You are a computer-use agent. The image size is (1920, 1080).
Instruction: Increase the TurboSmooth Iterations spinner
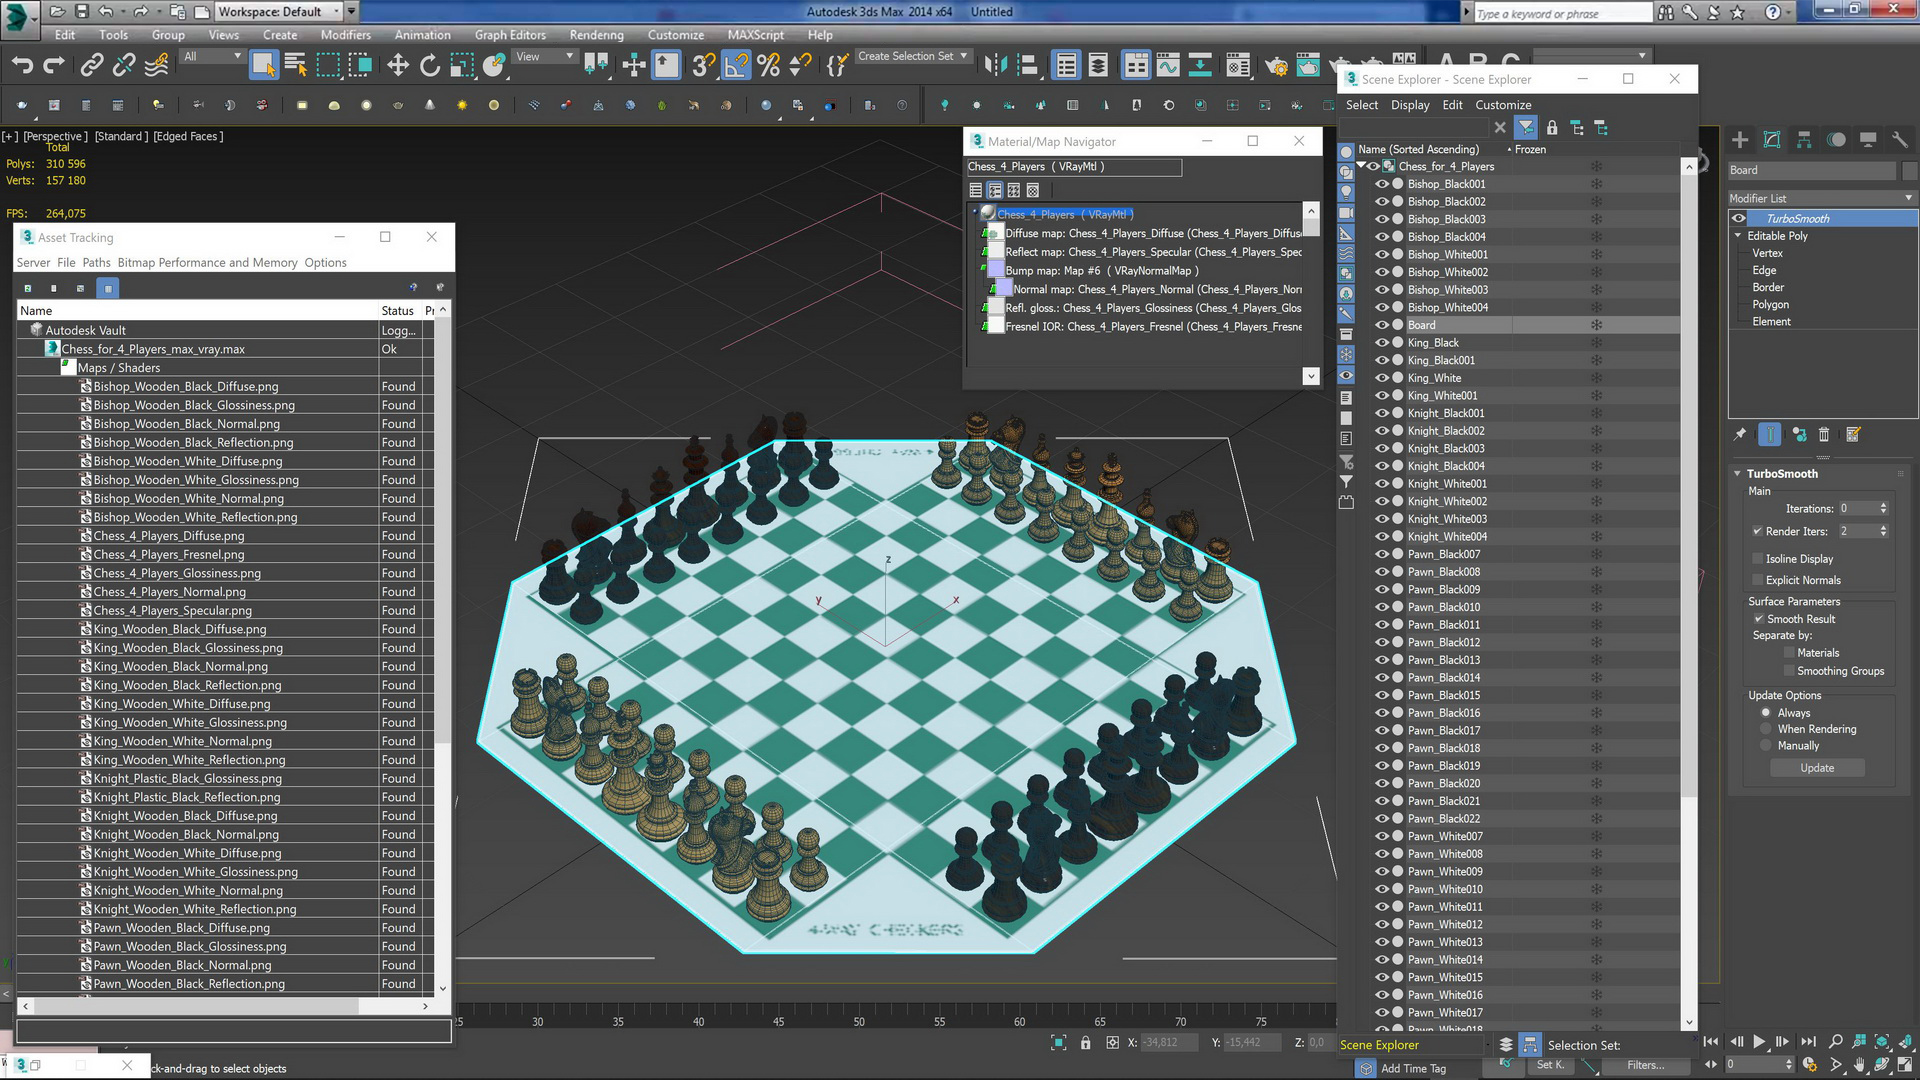(1883, 505)
